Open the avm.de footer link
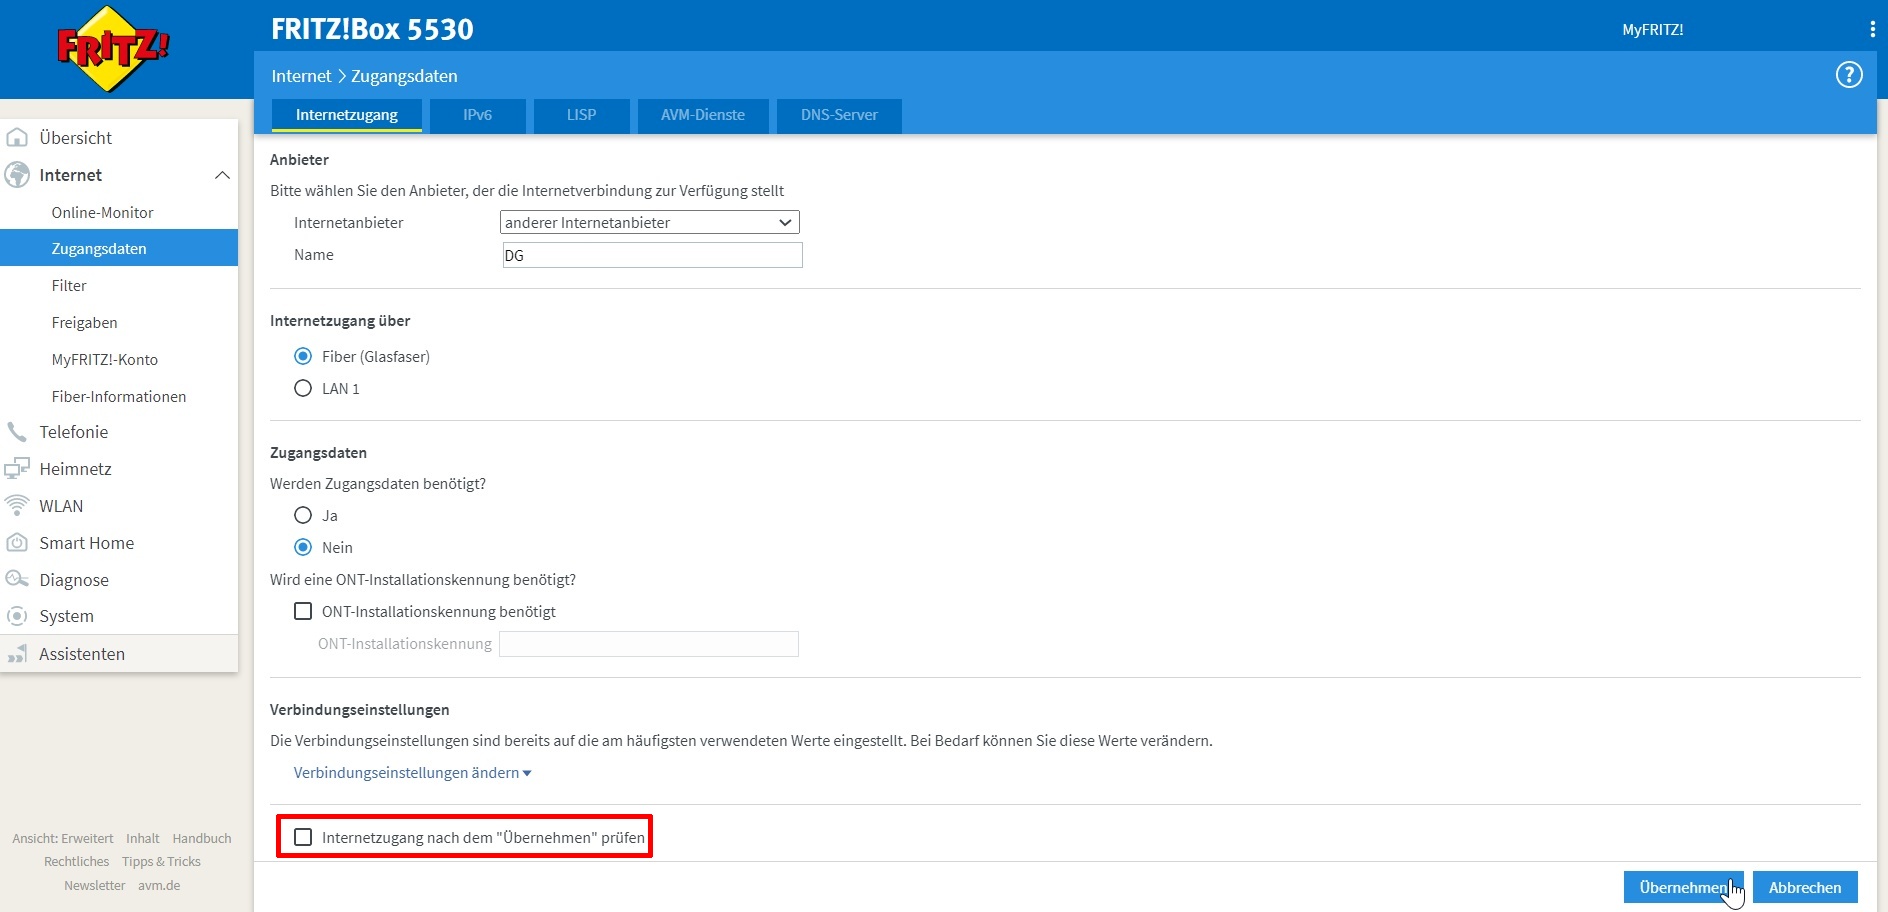1888x912 pixels. (x=159, y=885)
